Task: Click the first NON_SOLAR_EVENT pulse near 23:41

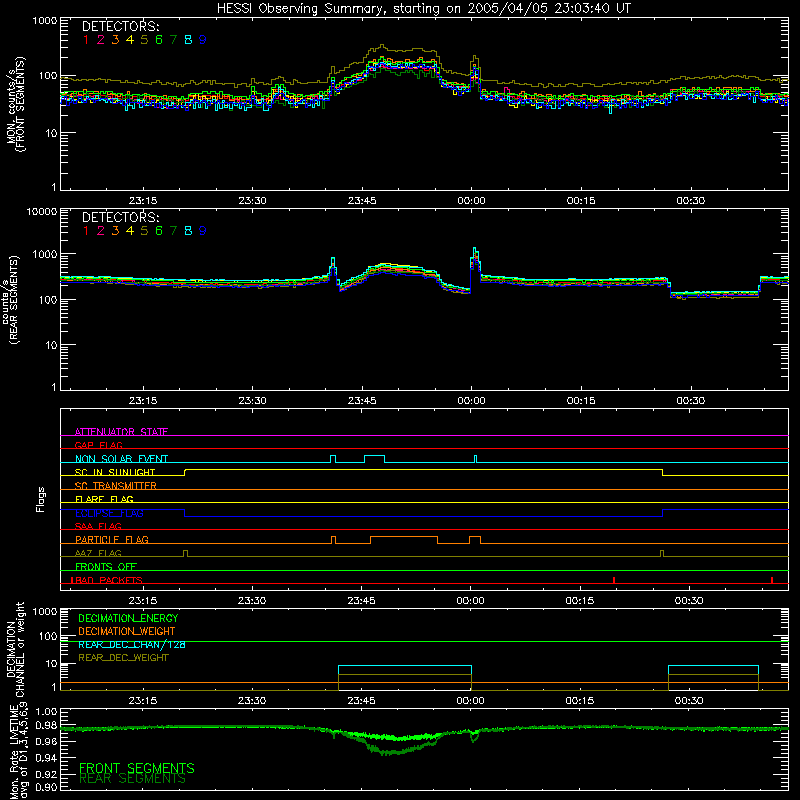Action: click(x=333, y=459)
